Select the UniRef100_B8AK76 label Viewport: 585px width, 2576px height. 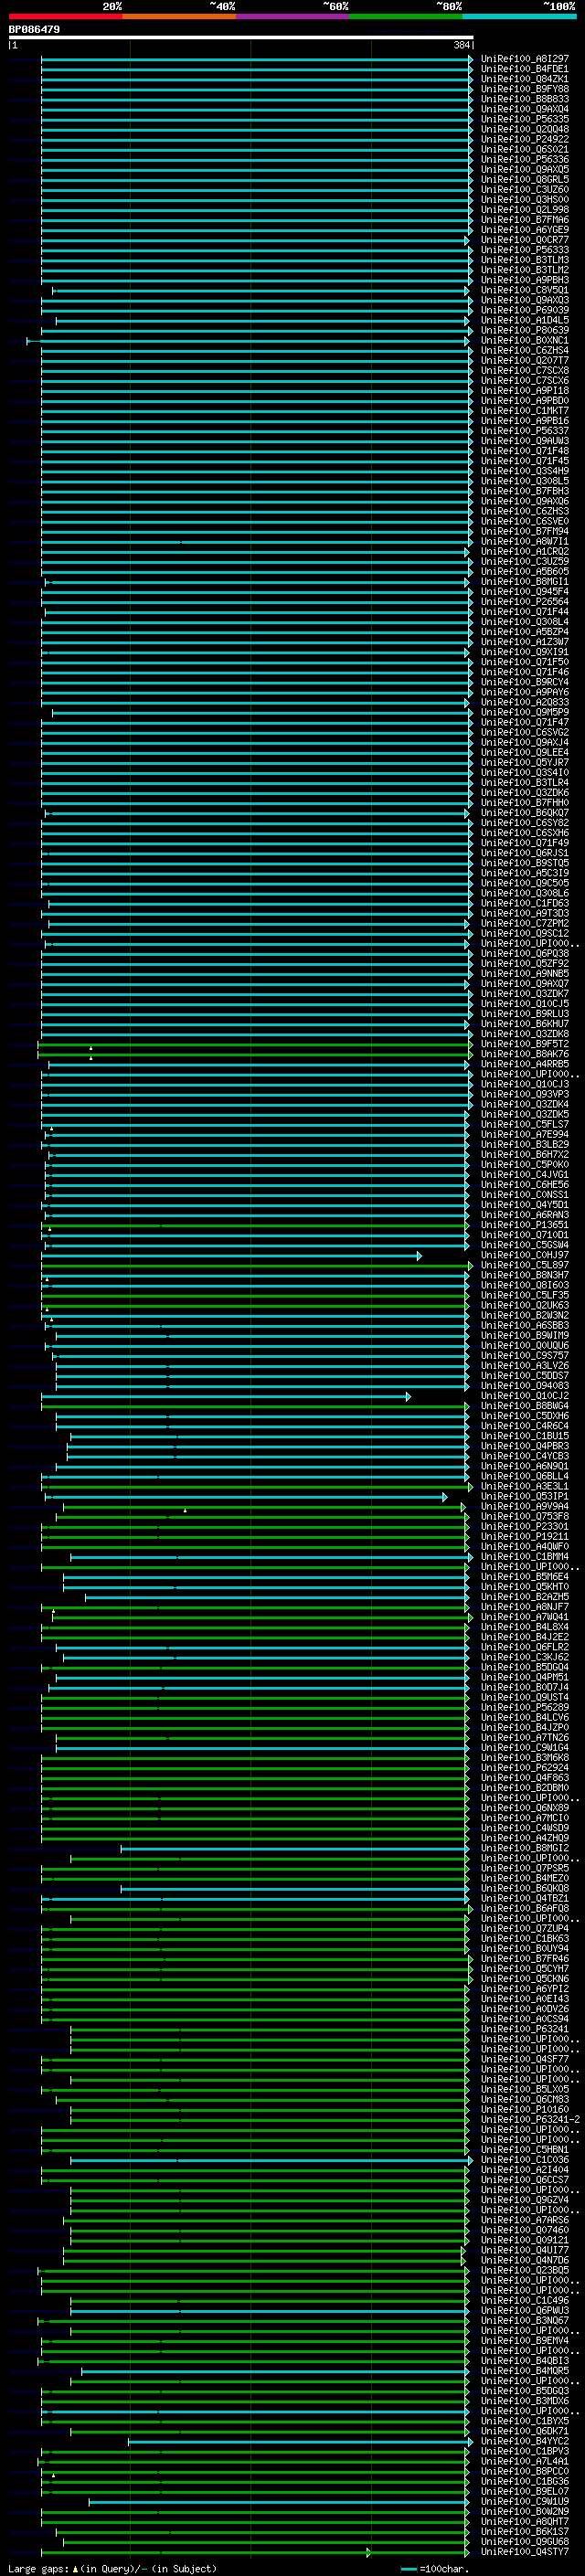[x=524, y=1054]
